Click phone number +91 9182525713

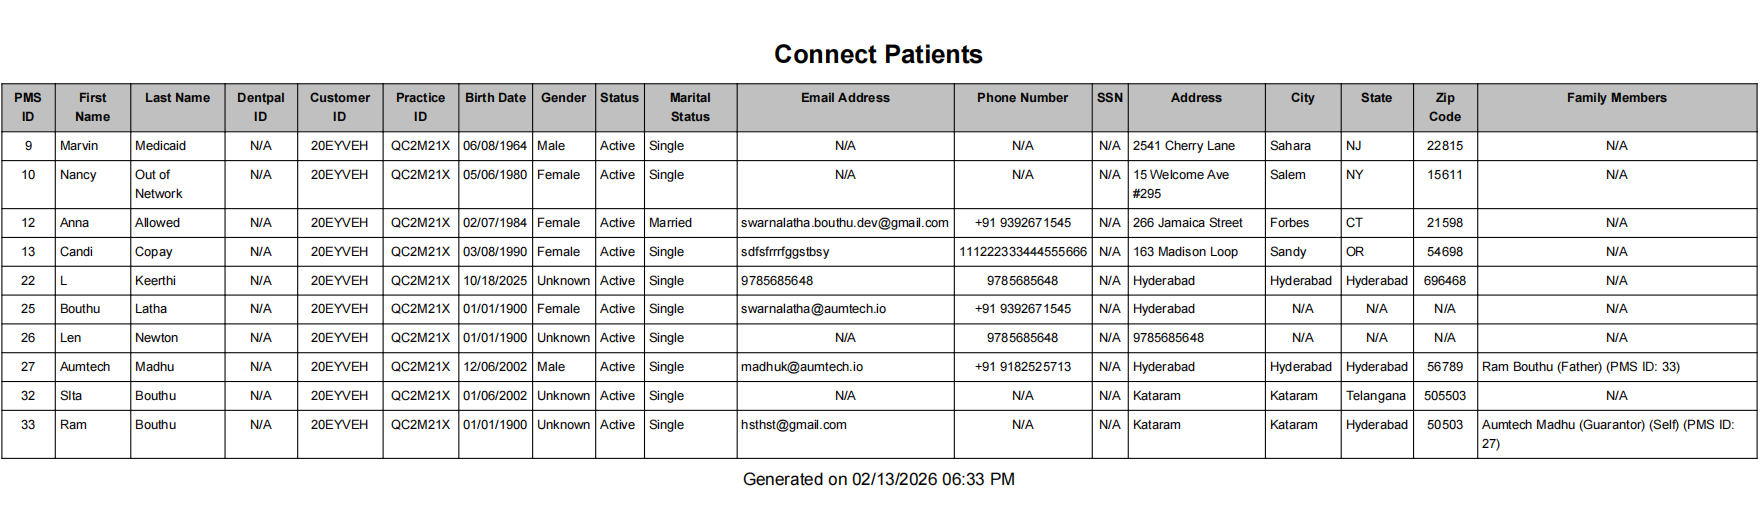(1022, 367)
